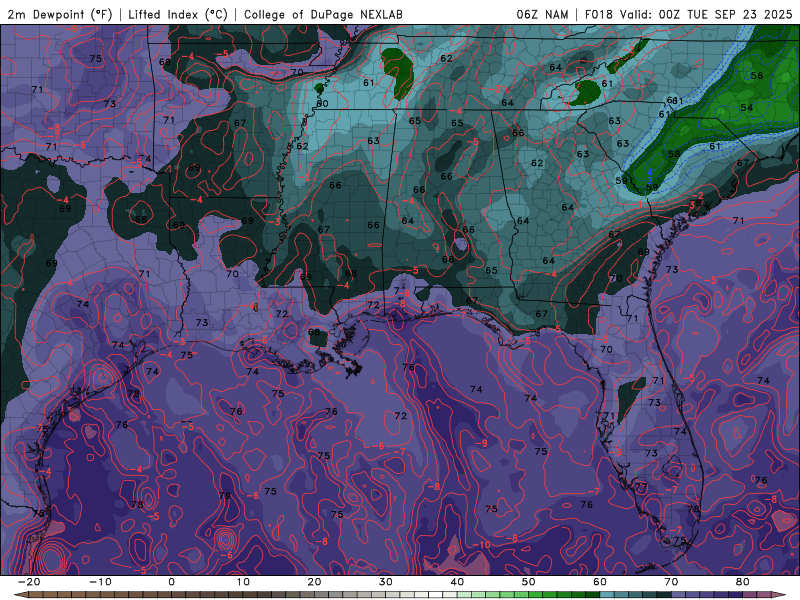Click the 40 label on the color scale
Screen dimensions: 800x600
pyautogui.click(x=457, y=582)
